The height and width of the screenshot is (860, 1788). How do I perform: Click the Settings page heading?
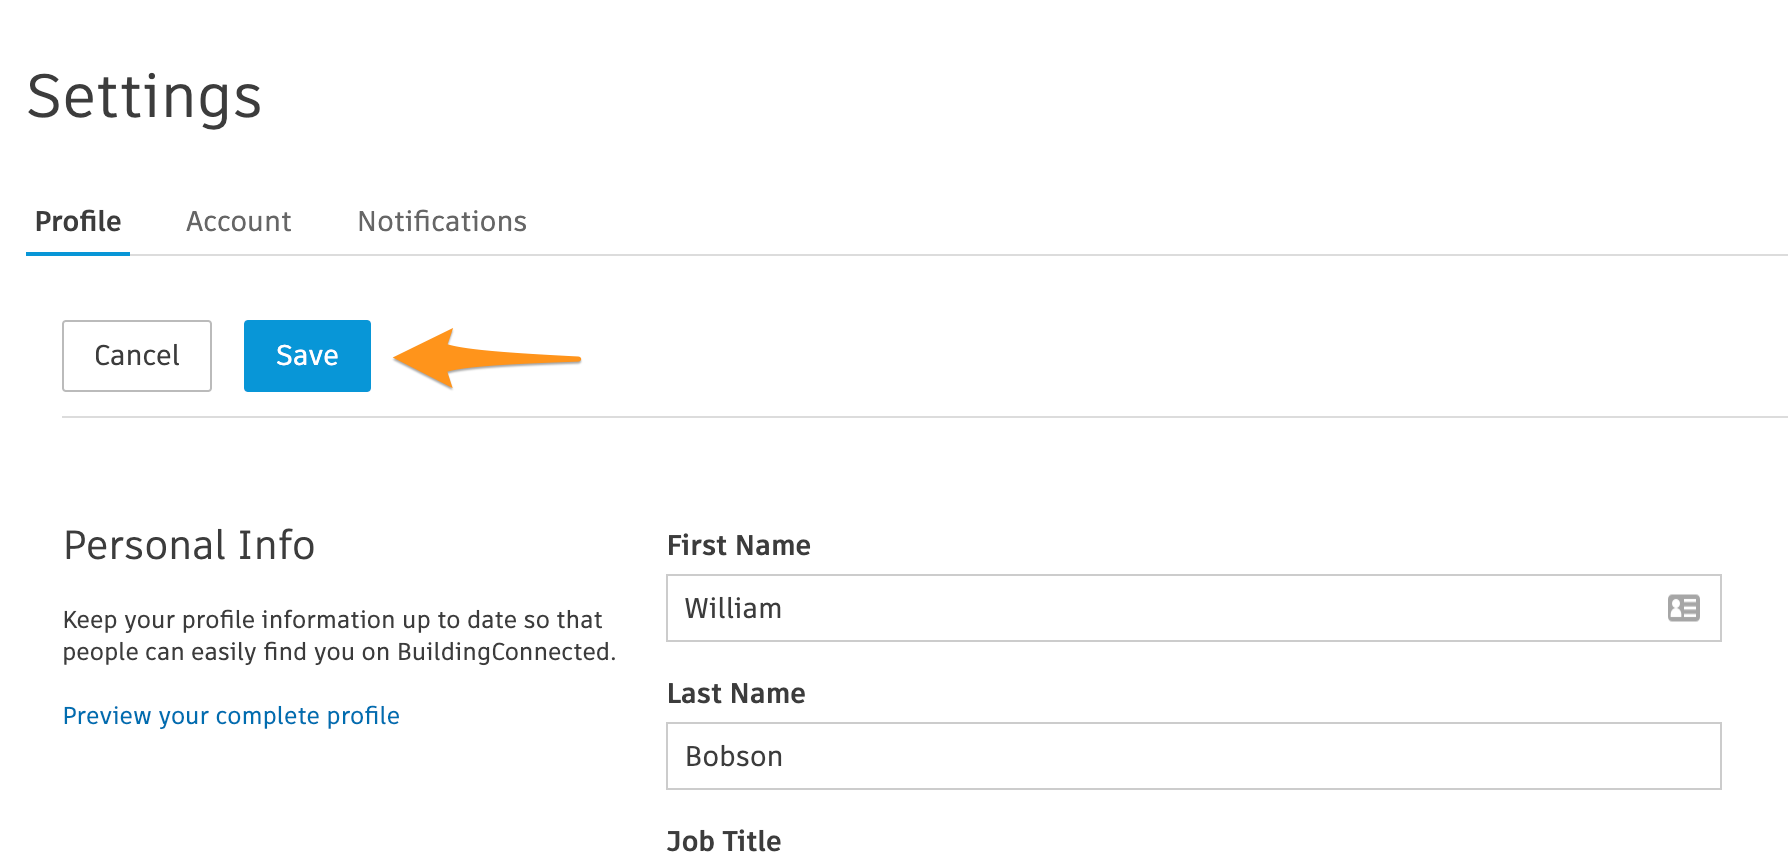145,97
